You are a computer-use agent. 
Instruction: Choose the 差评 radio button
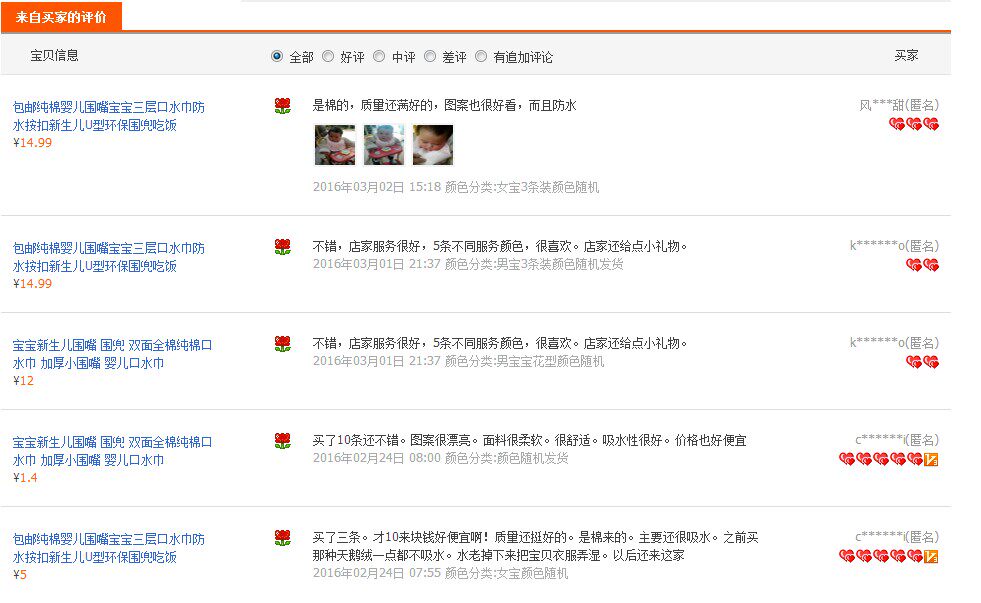[x=430, y=56]
